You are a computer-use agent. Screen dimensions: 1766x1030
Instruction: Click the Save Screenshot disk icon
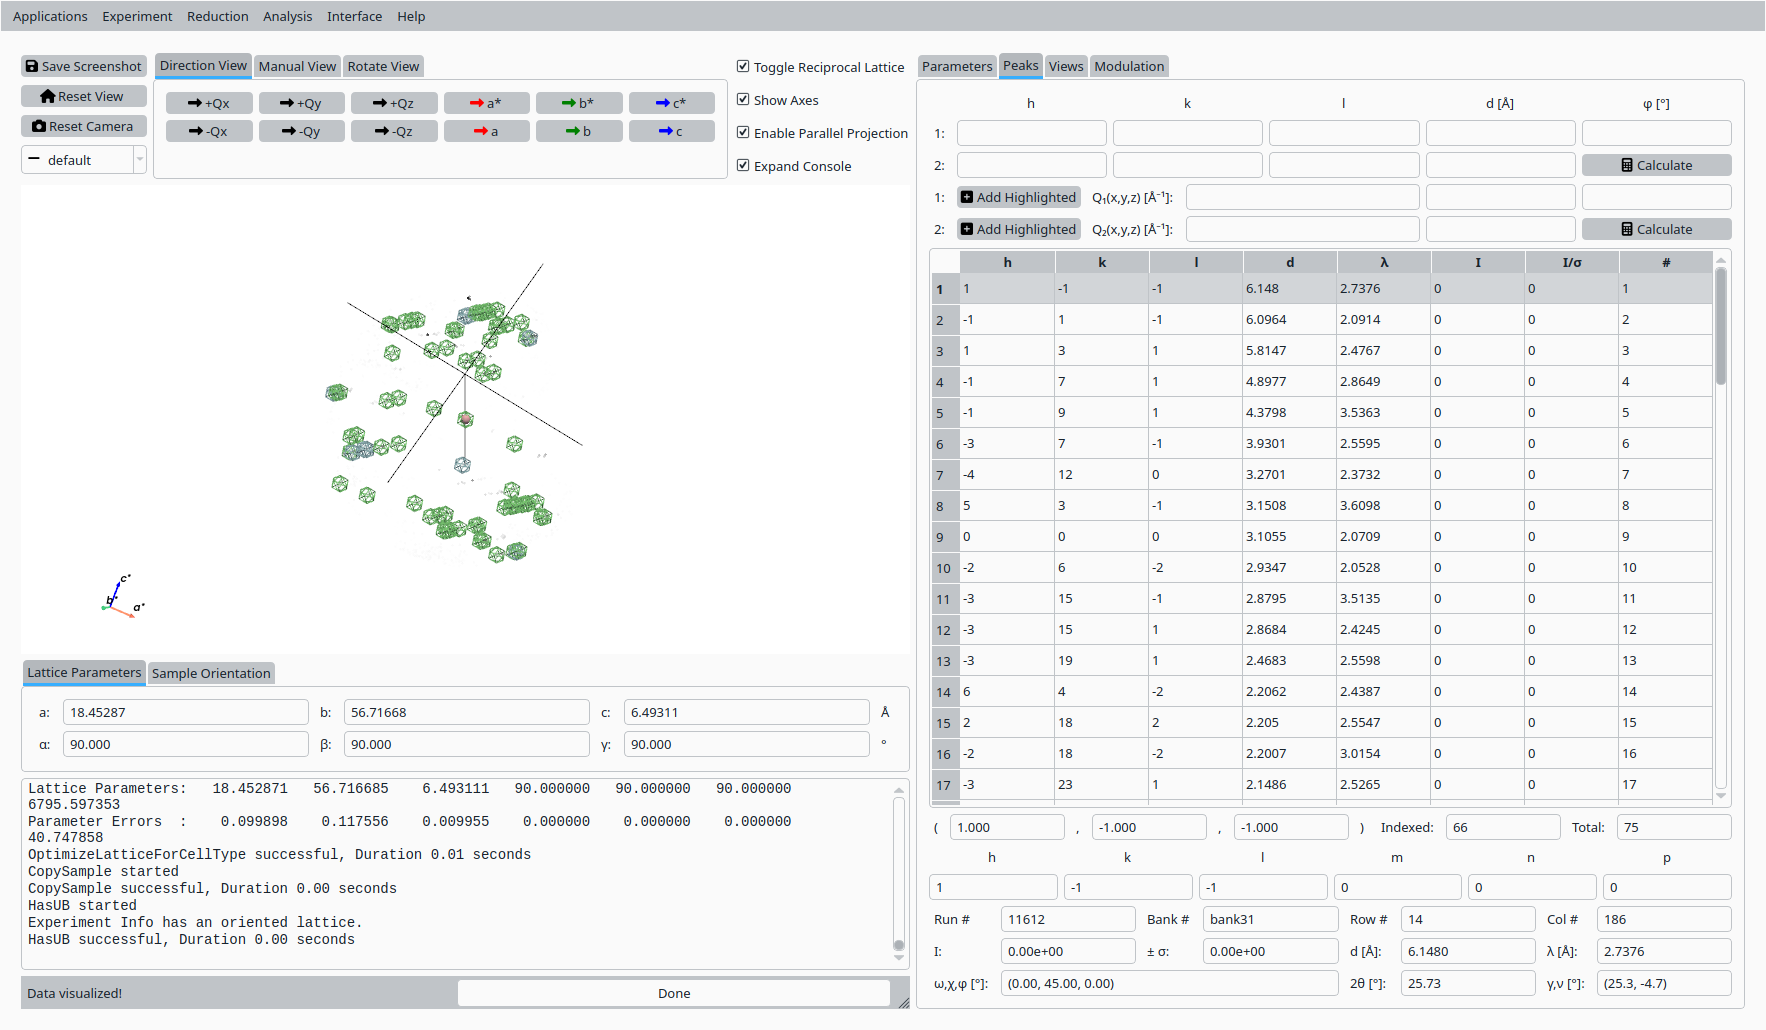click(32, 66)
